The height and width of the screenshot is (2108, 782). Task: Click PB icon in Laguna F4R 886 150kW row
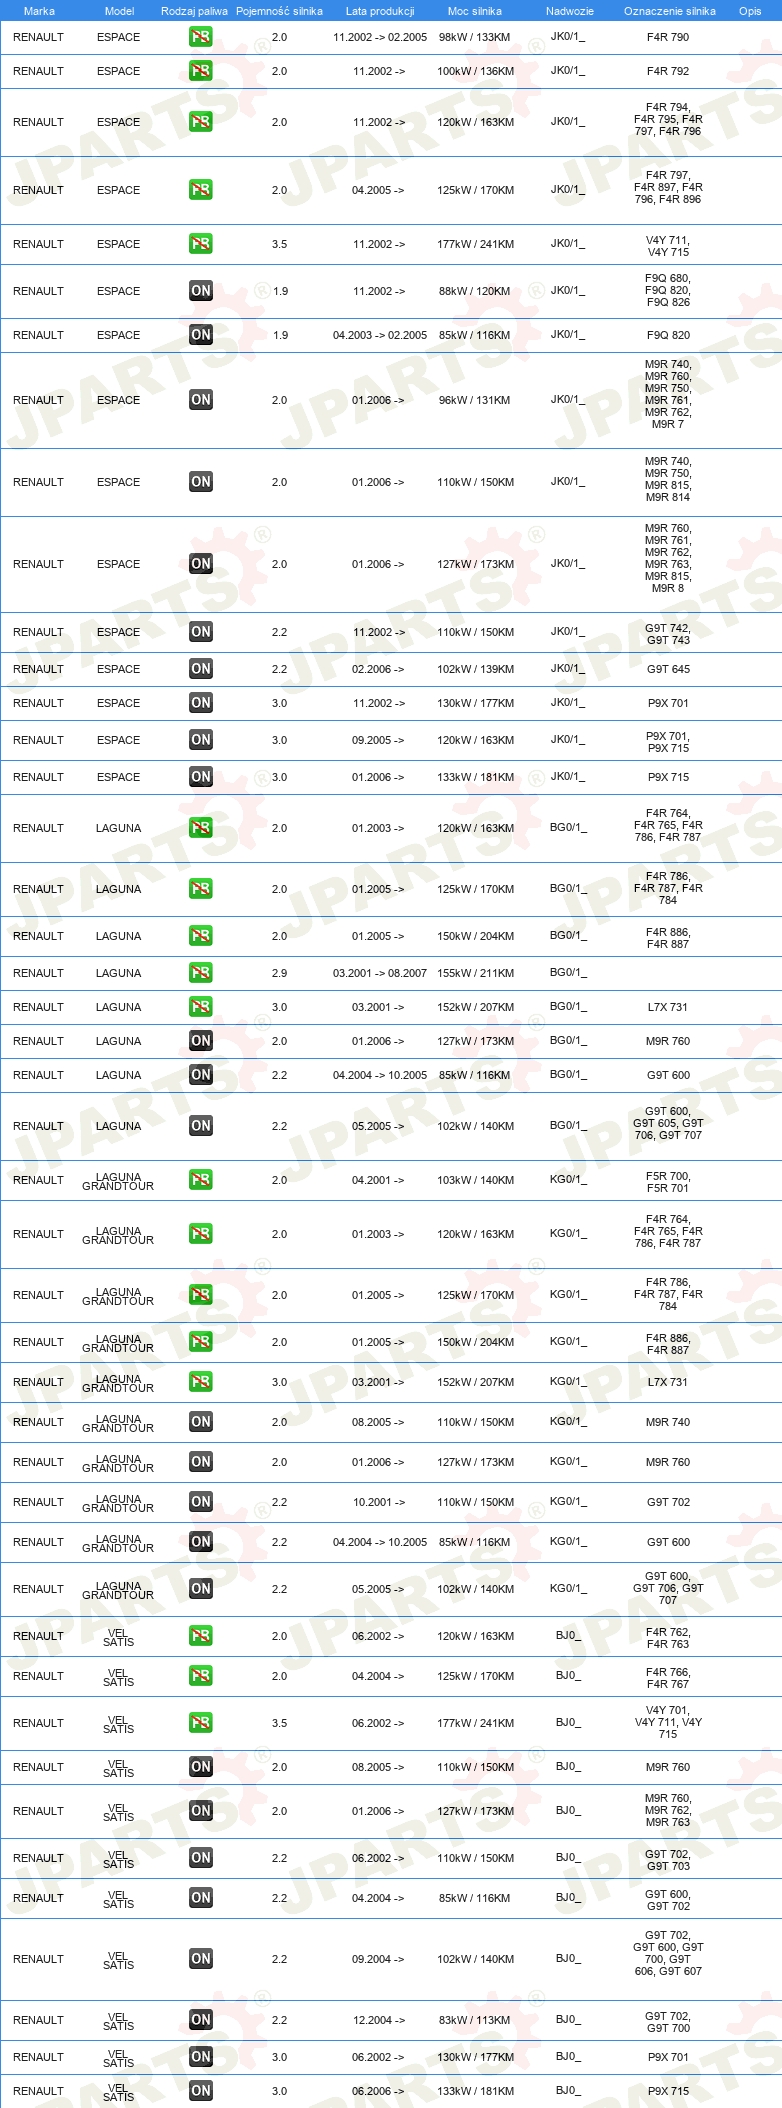201,936
